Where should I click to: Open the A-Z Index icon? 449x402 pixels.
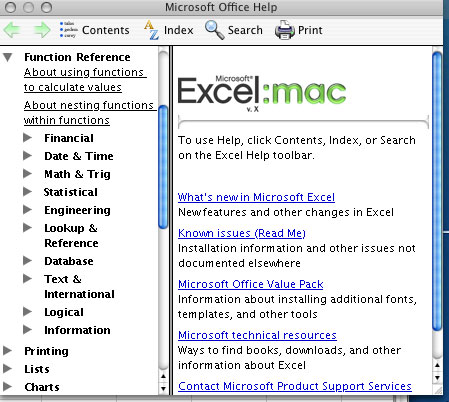click(151, 30)
